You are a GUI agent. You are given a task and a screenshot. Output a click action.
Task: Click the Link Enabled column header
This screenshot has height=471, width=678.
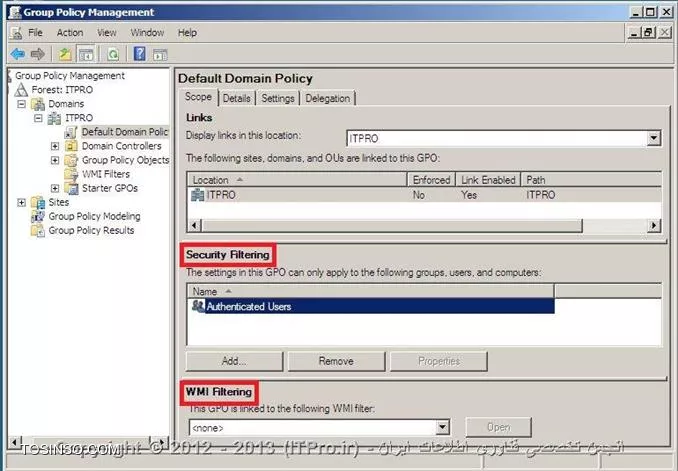488,180
